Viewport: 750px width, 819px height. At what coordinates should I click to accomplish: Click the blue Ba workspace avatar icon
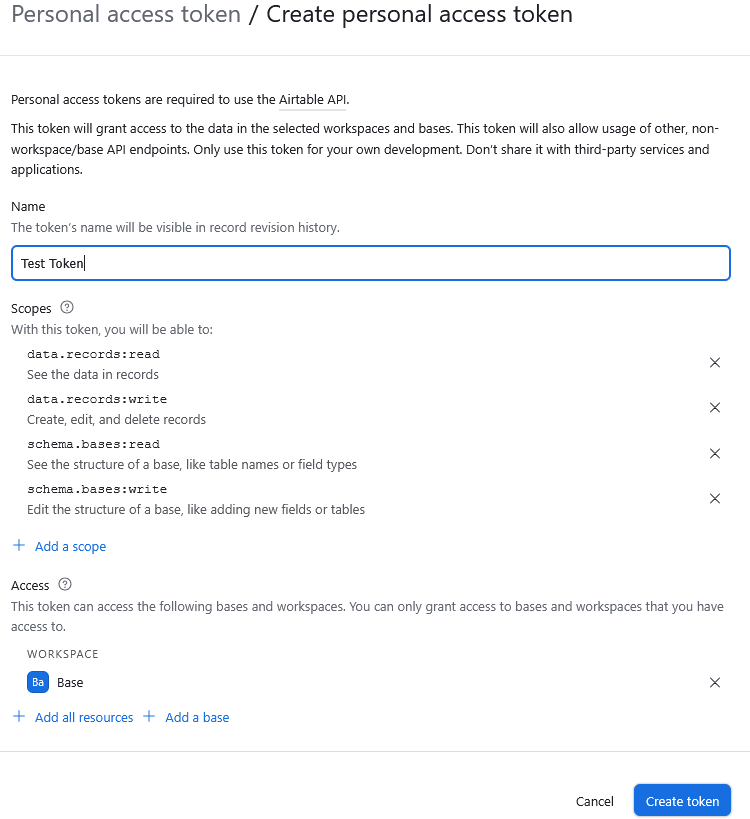(38, 681)
